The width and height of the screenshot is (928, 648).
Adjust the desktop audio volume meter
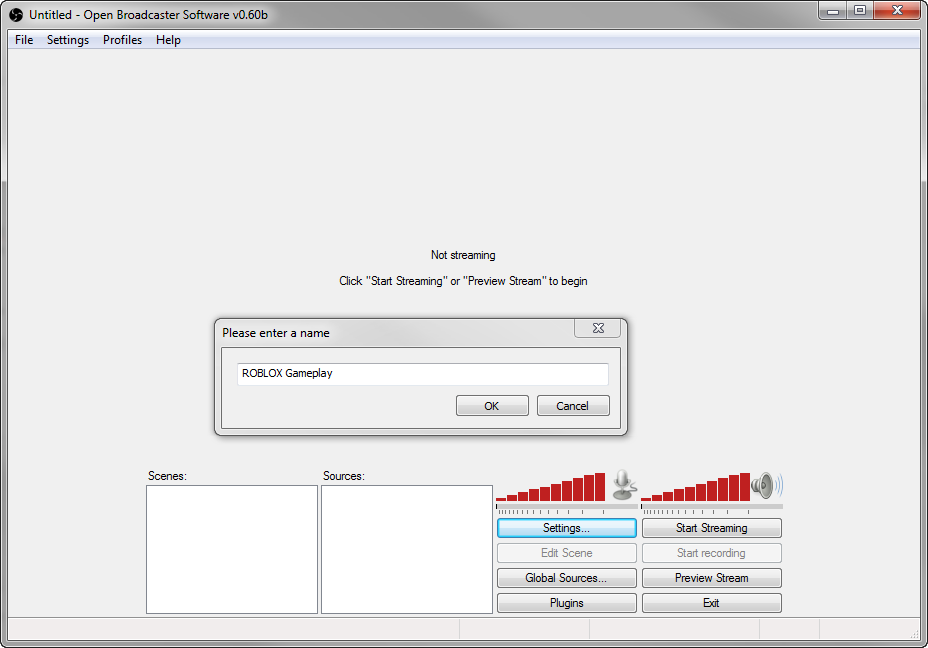coord(695,487)
